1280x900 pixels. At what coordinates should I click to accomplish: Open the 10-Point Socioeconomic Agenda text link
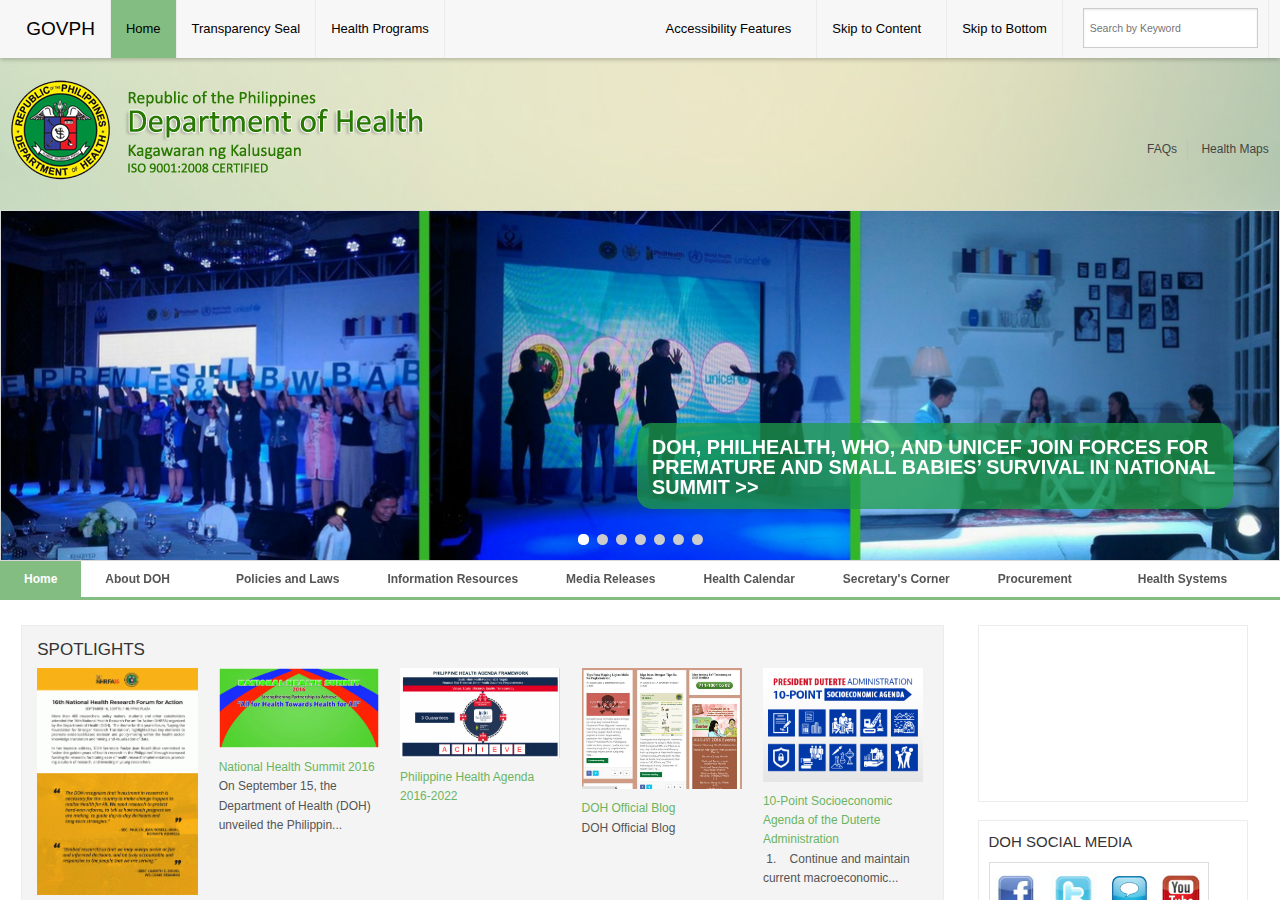coord(828,820)
